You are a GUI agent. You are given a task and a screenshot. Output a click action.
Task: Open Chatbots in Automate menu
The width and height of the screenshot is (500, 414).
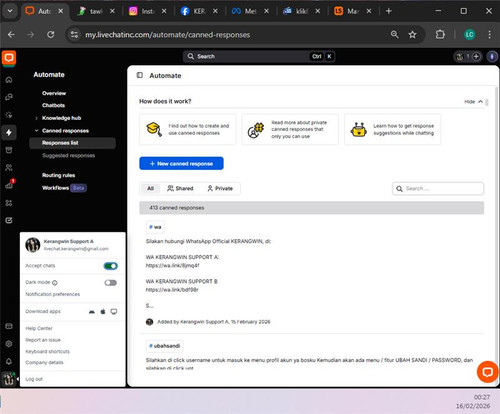[53, 105]
